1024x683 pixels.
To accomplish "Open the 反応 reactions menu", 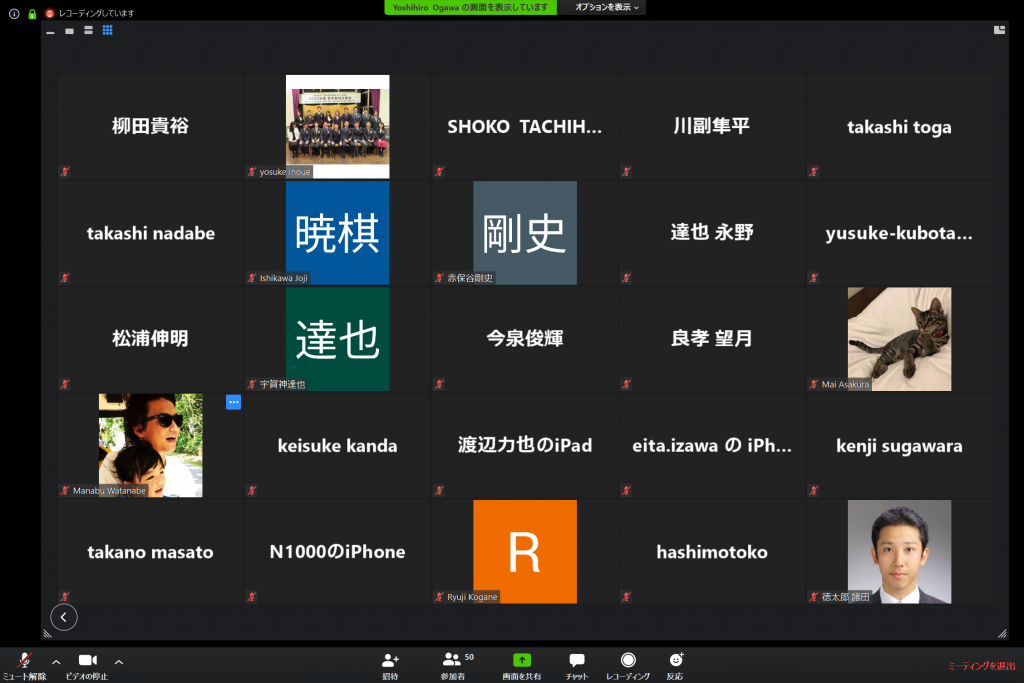I will pyautogui.click(x=676, y=661).
